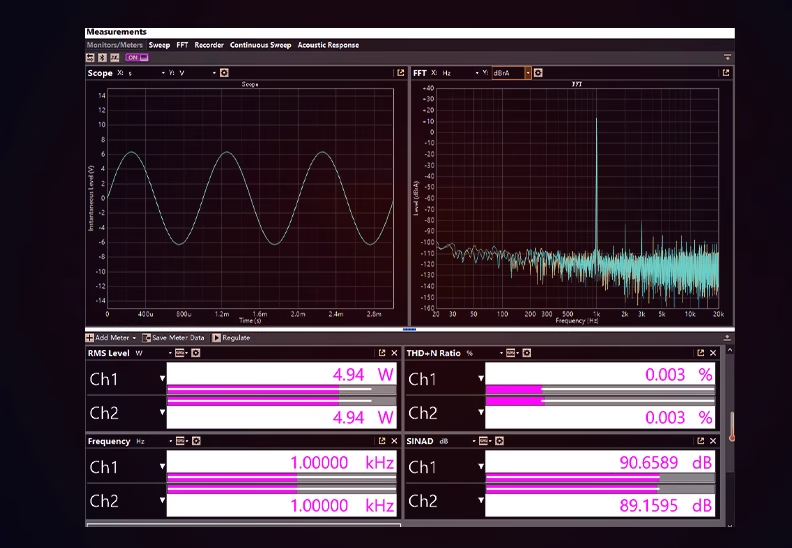Pop out the Scope graph panel

pyautogui.click(x=400, y=73)
